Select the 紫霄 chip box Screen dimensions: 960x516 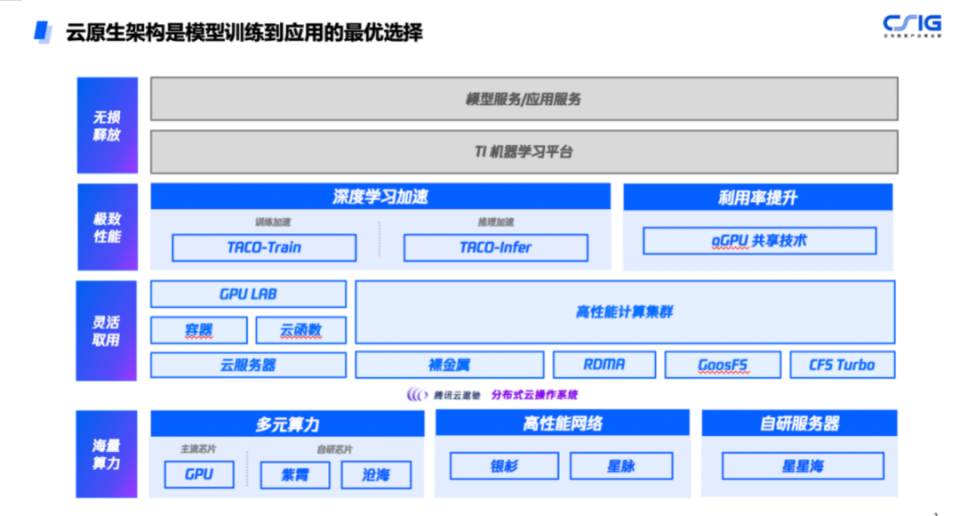(x=294, y=474)
